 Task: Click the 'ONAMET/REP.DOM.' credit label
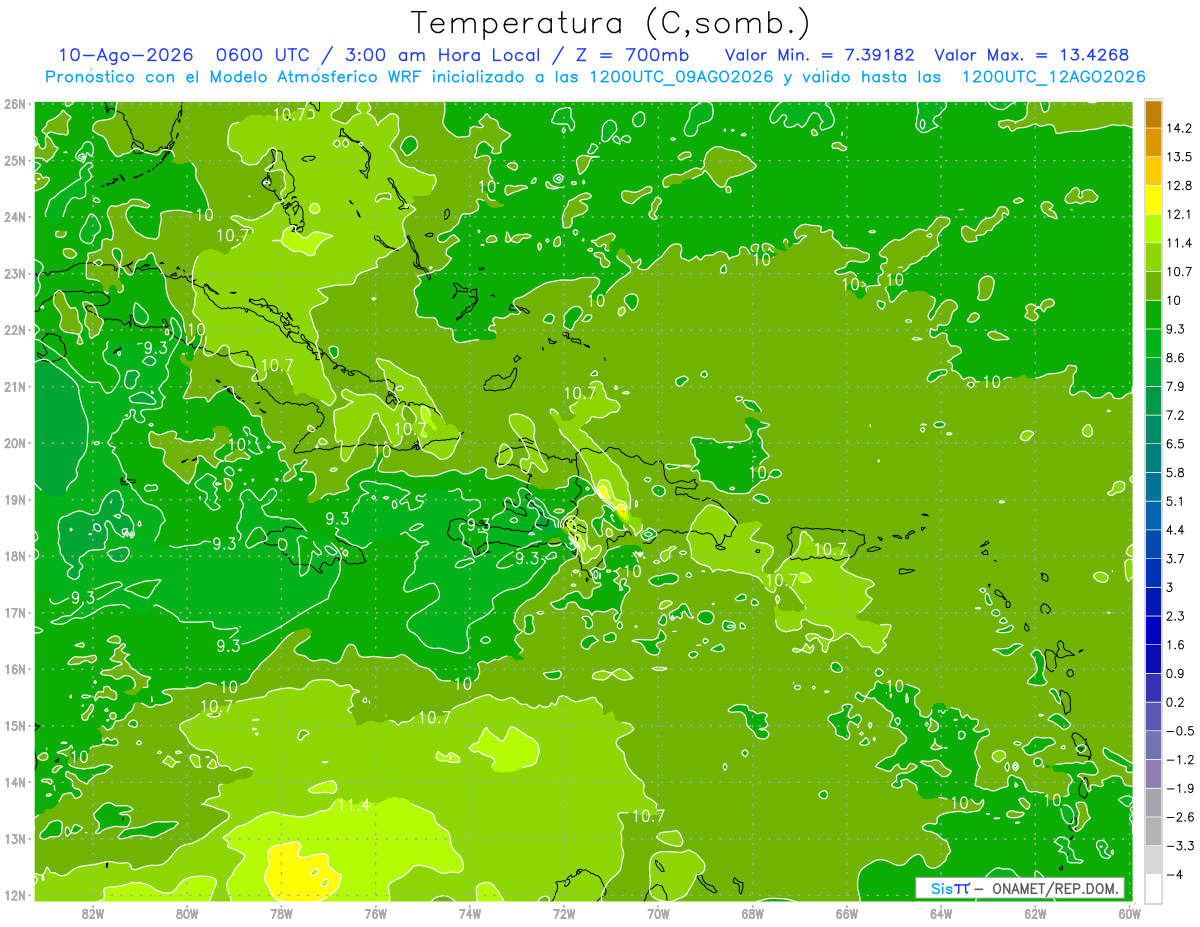(1057, 888)
